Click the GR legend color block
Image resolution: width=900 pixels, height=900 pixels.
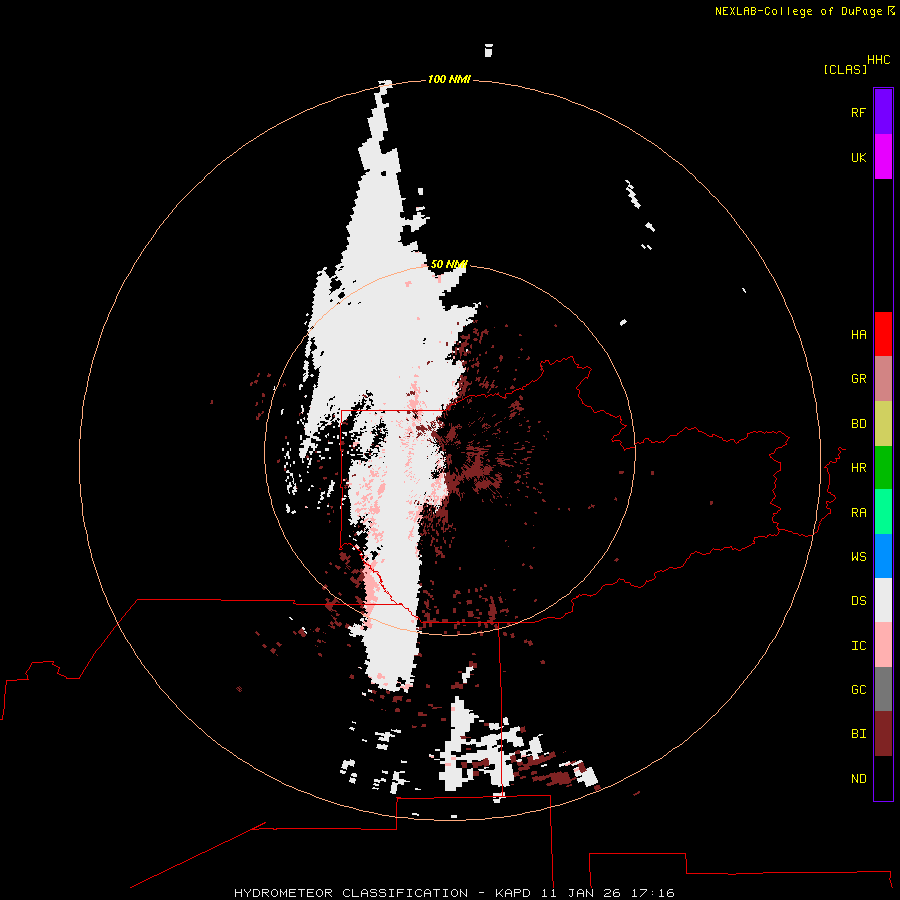coord(883,379)
